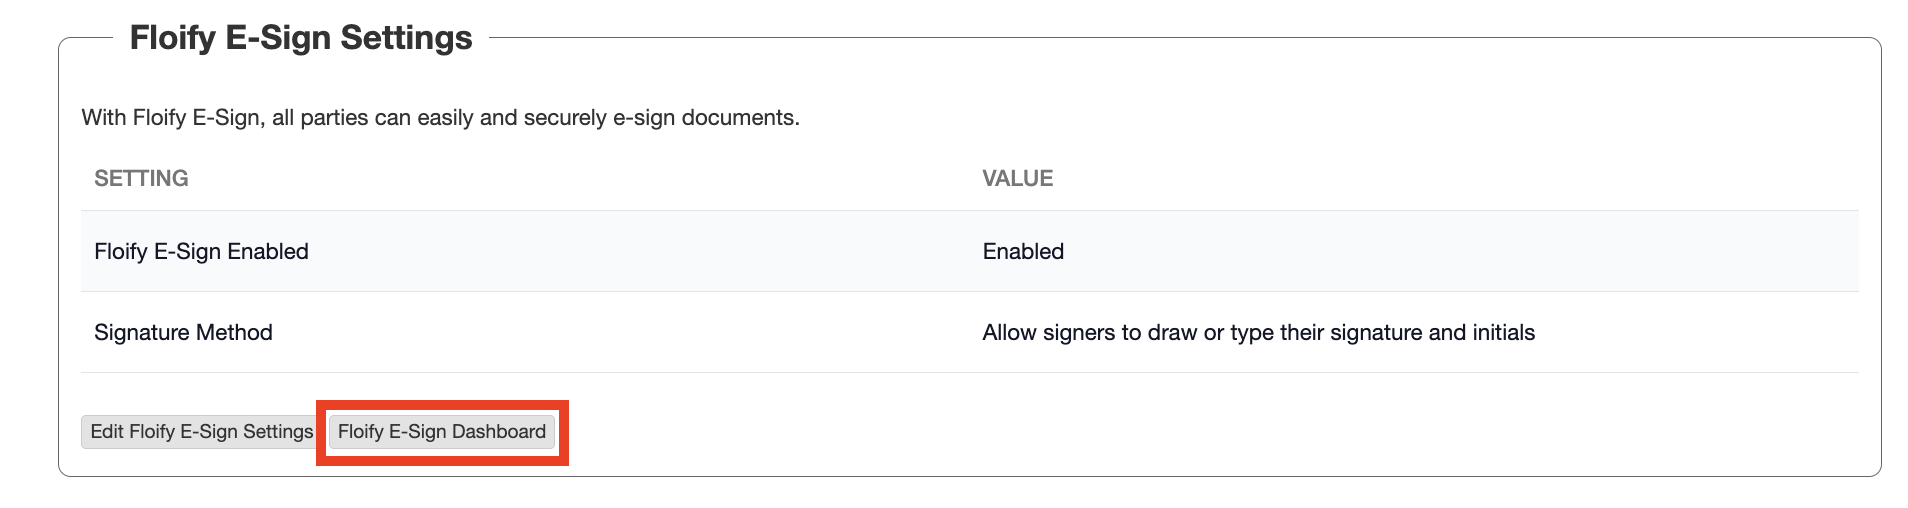Click the SETTING column header
Screen dimensions: 1908x508
[141, 178]
